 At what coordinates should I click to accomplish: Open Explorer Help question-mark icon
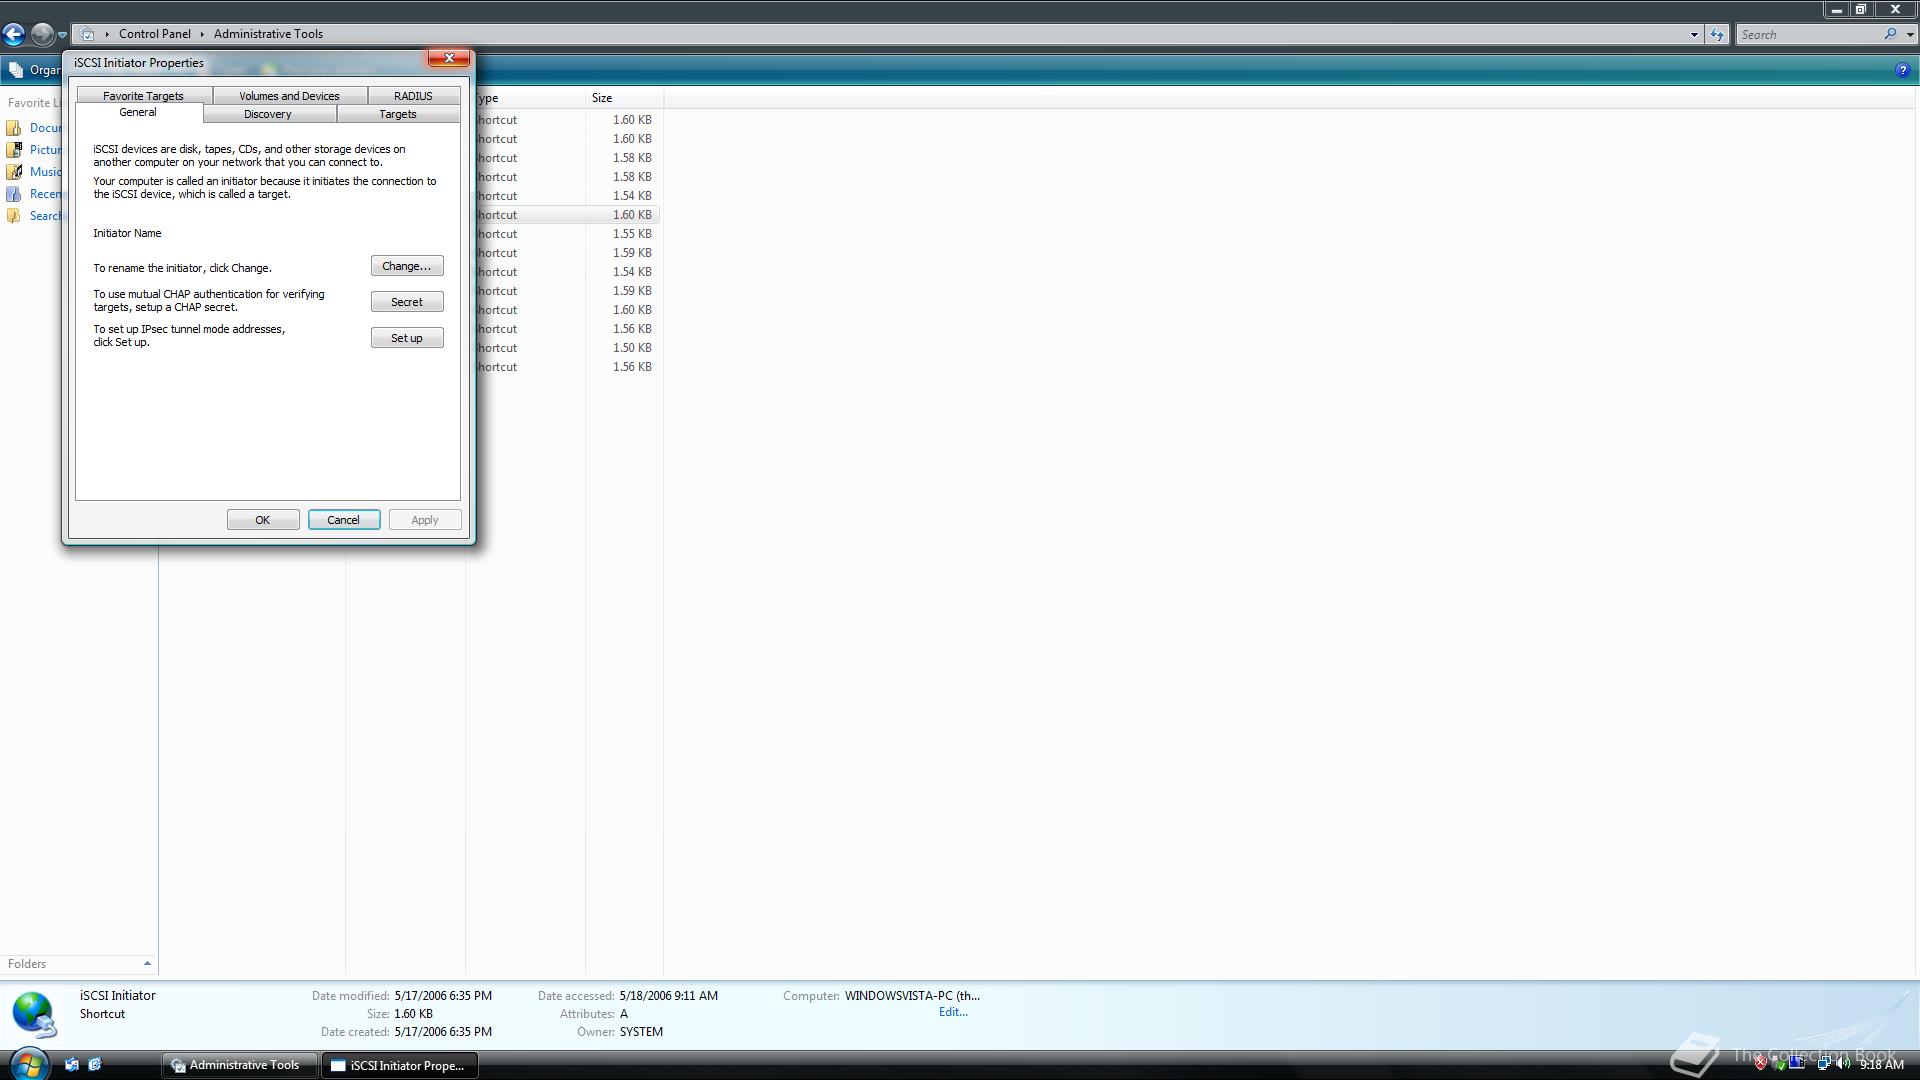[1902, 70]
